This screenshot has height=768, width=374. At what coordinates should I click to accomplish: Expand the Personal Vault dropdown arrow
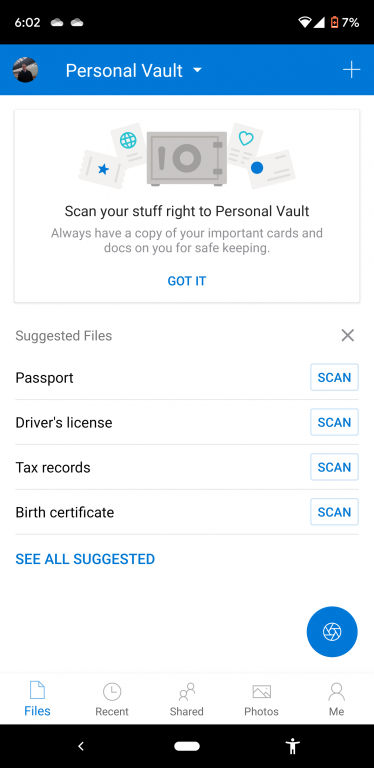[197, 70]
